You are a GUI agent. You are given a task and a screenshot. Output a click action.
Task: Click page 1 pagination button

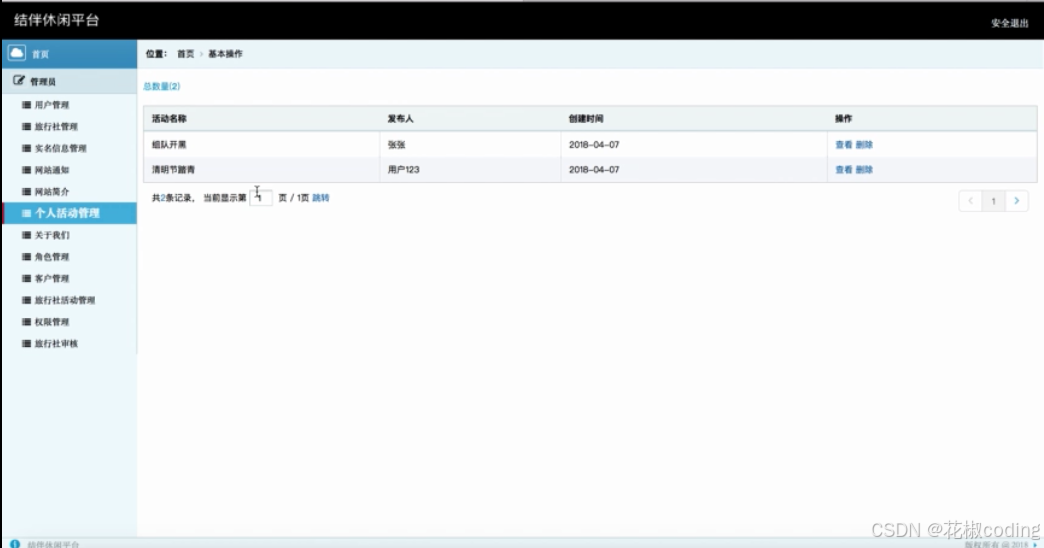pos(993,200)
